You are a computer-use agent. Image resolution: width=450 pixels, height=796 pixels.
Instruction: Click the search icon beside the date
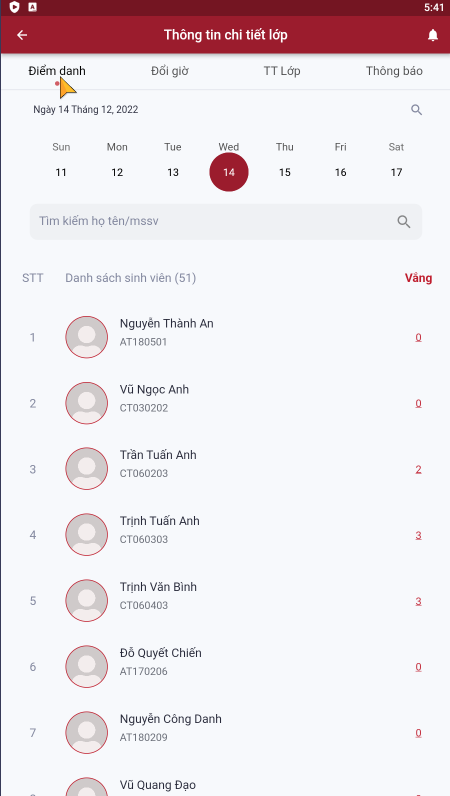(x=416, y=110)
